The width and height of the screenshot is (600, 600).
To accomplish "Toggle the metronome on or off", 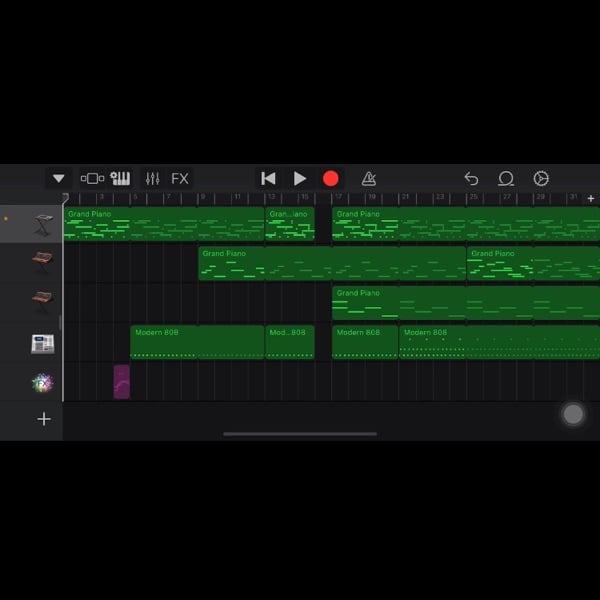I will 368,178.
